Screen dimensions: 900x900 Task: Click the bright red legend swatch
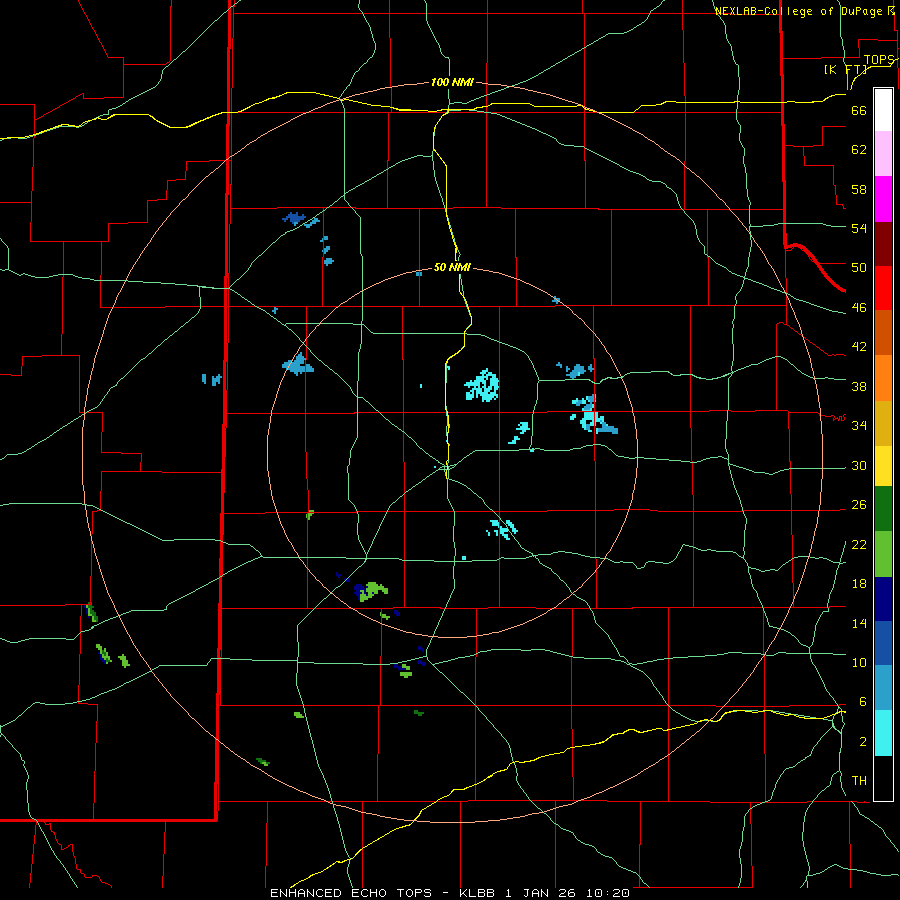click(883, 288)
